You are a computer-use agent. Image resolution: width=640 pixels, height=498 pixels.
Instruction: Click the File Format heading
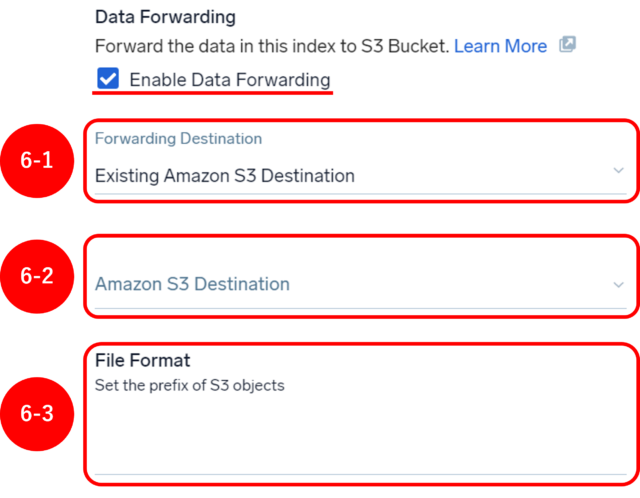[x=142, y=360]
